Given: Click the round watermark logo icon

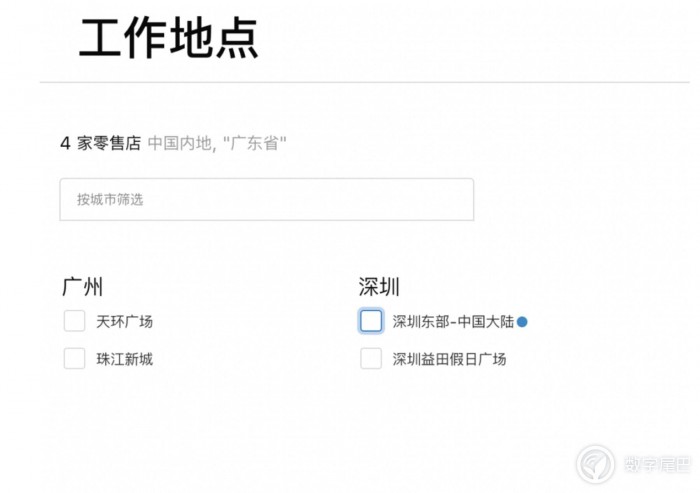Looking at the screenshot, I should pos(595,465).
